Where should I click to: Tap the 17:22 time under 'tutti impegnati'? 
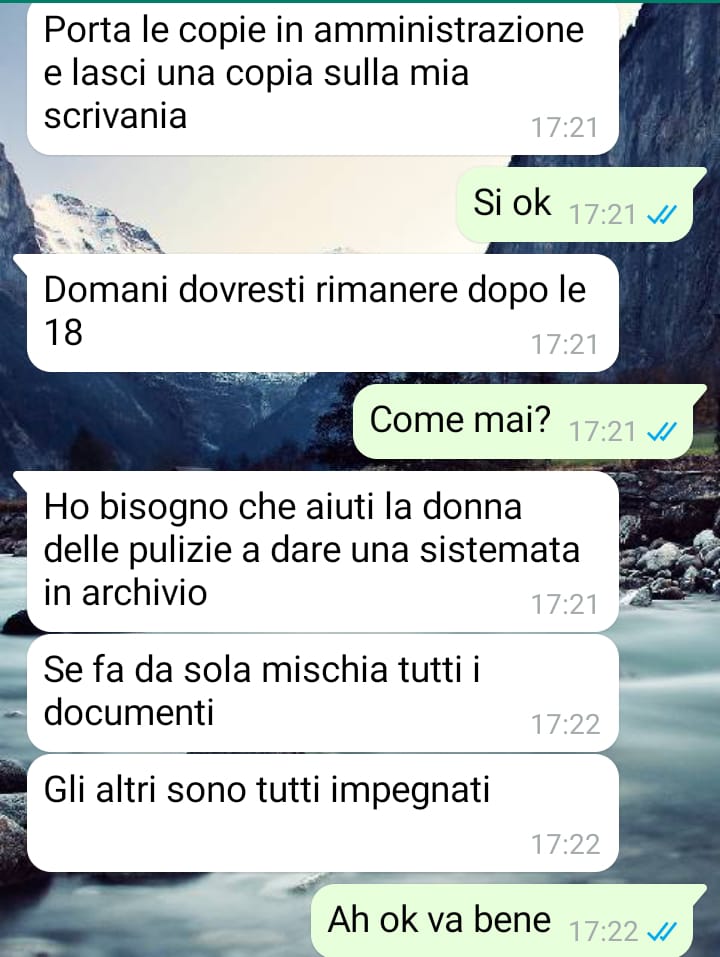click(x=566, y=844)
